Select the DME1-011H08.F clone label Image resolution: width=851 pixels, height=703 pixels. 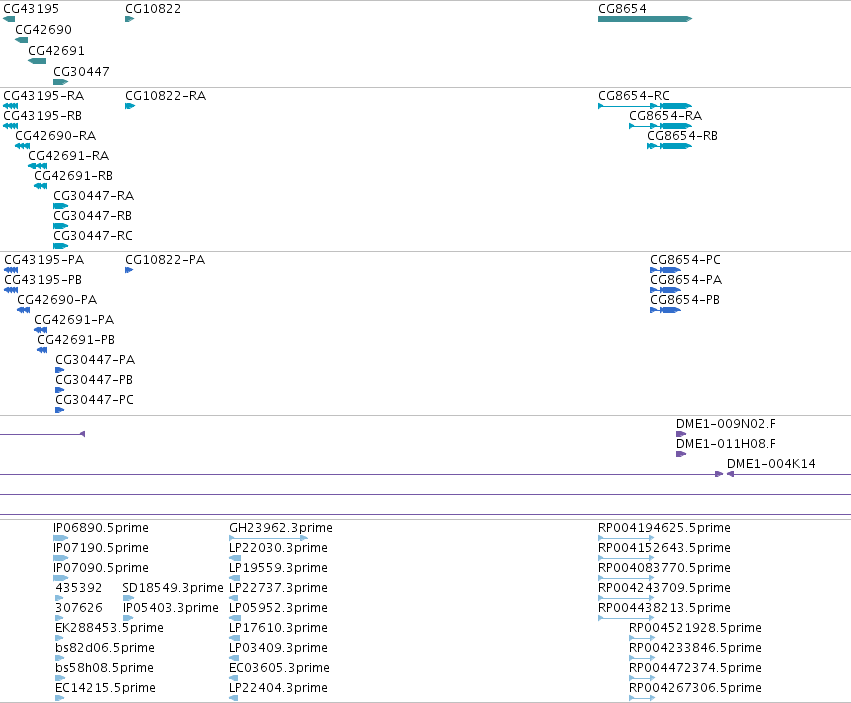tap(726, 444)
